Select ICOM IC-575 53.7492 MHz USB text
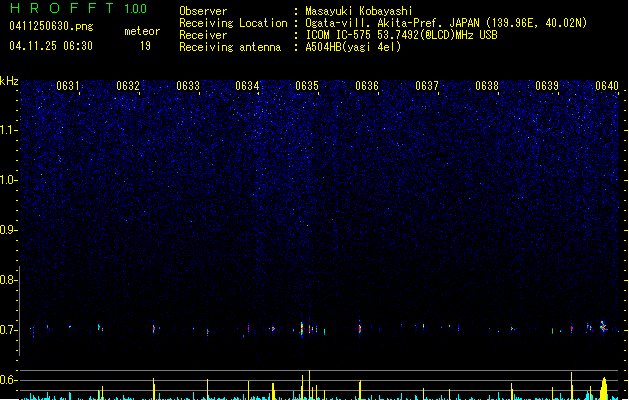The height and width of the screenshot is (400, 629). [402, 35]
